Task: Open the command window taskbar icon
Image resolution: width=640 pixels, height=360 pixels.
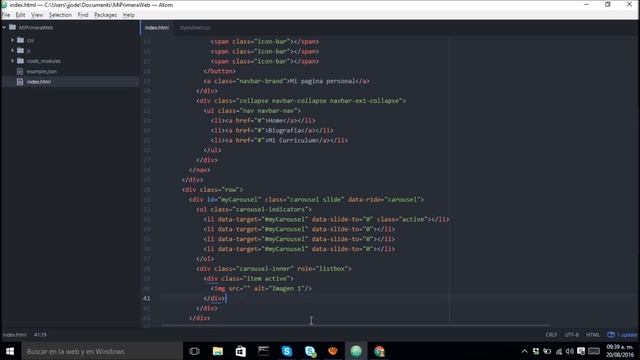Action: 264,351
